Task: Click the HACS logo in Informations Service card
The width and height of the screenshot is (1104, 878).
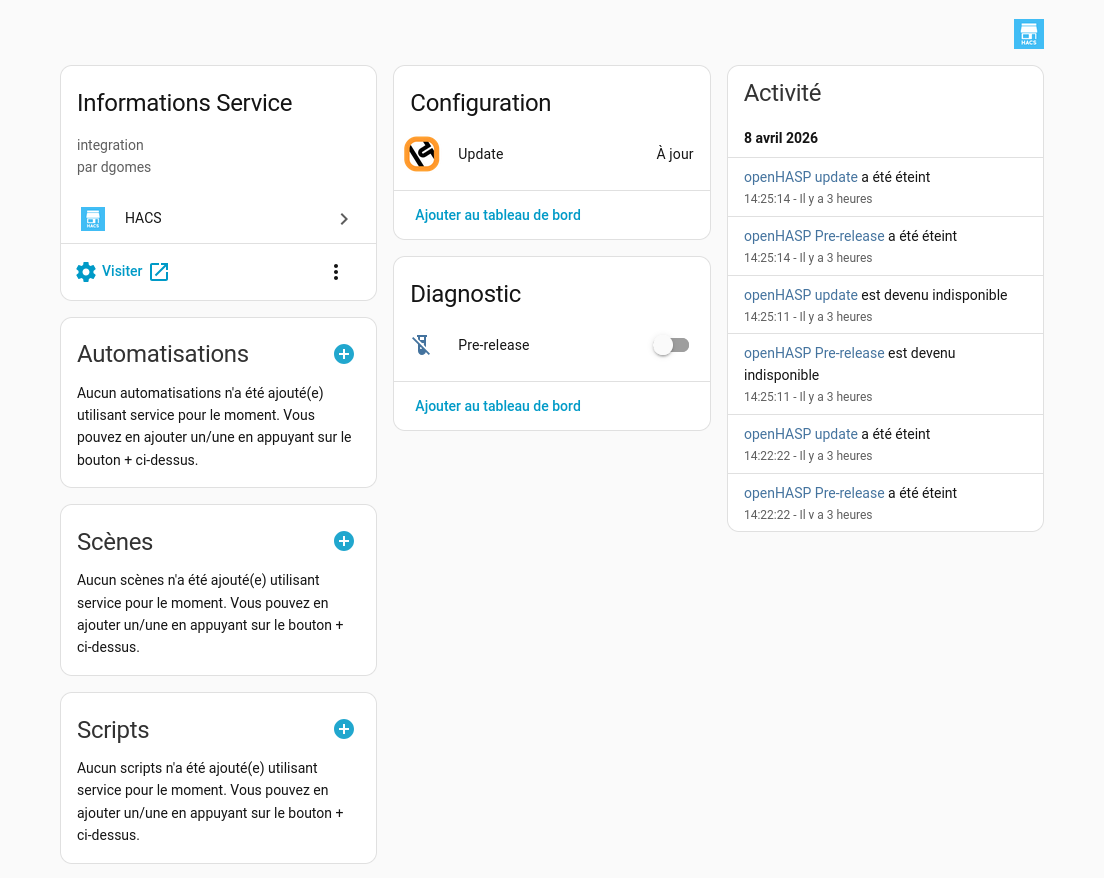Action: click(x=93, y=219)
